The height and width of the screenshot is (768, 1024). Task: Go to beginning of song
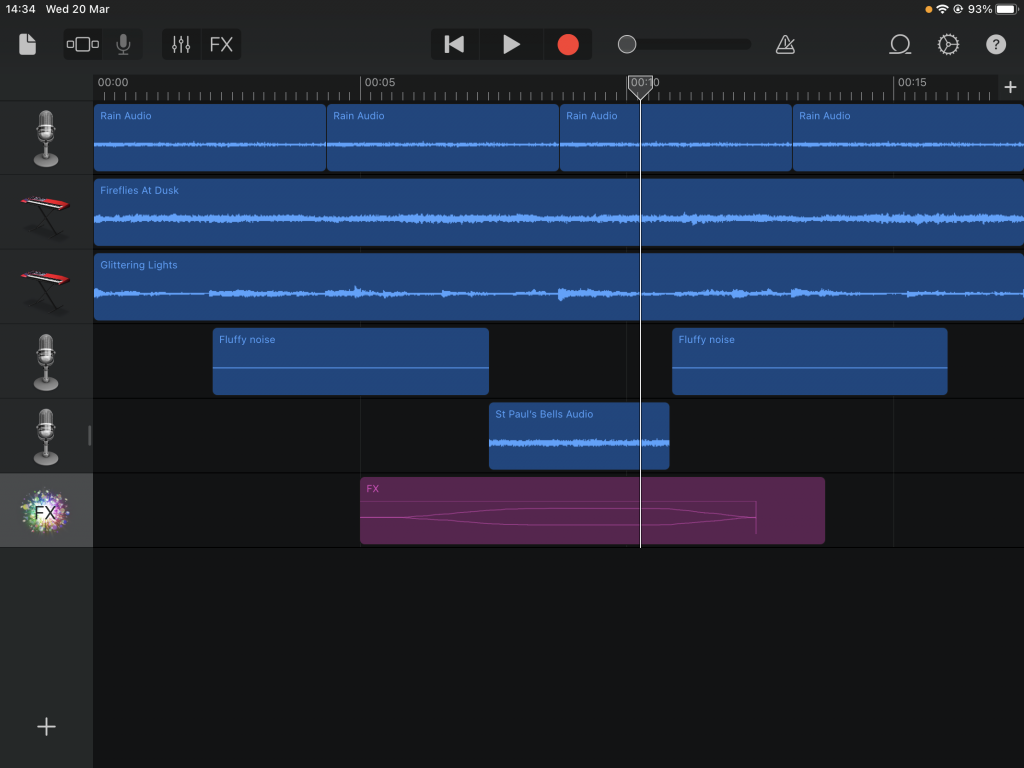455,44
